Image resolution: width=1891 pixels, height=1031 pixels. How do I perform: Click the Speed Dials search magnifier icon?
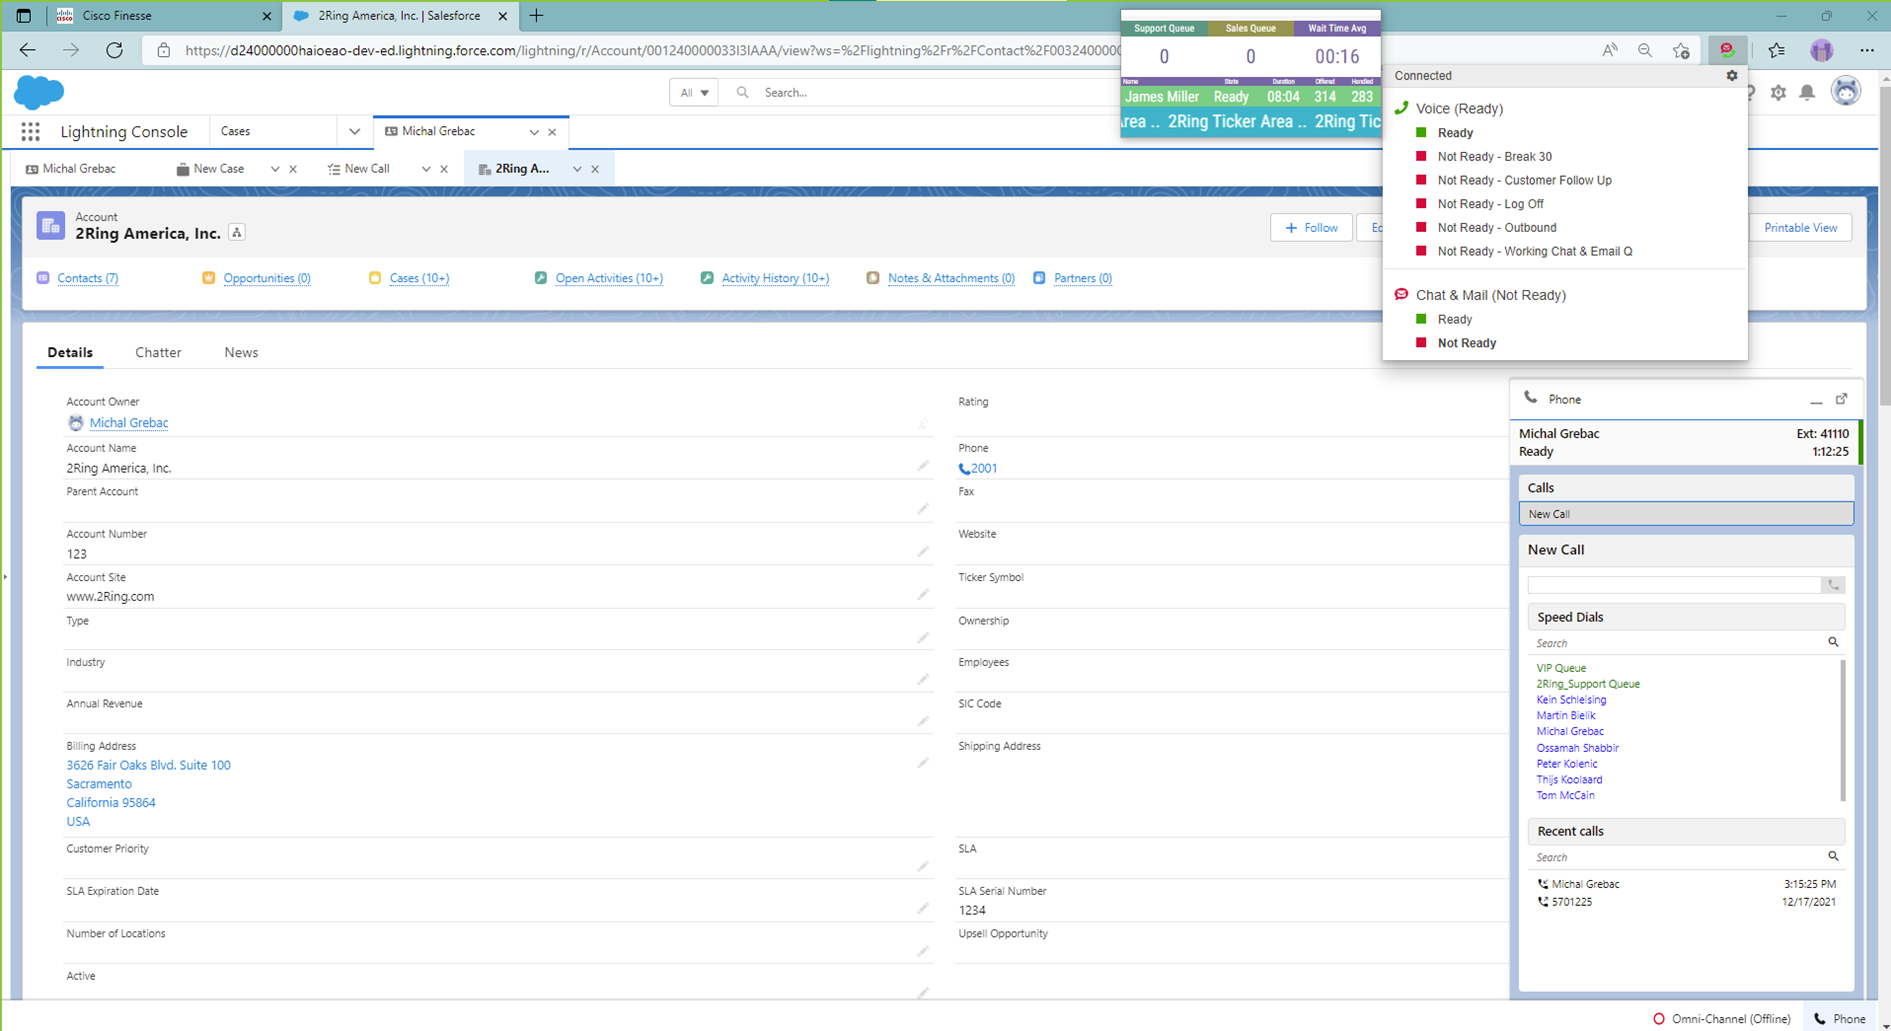tap(1833, 642)
